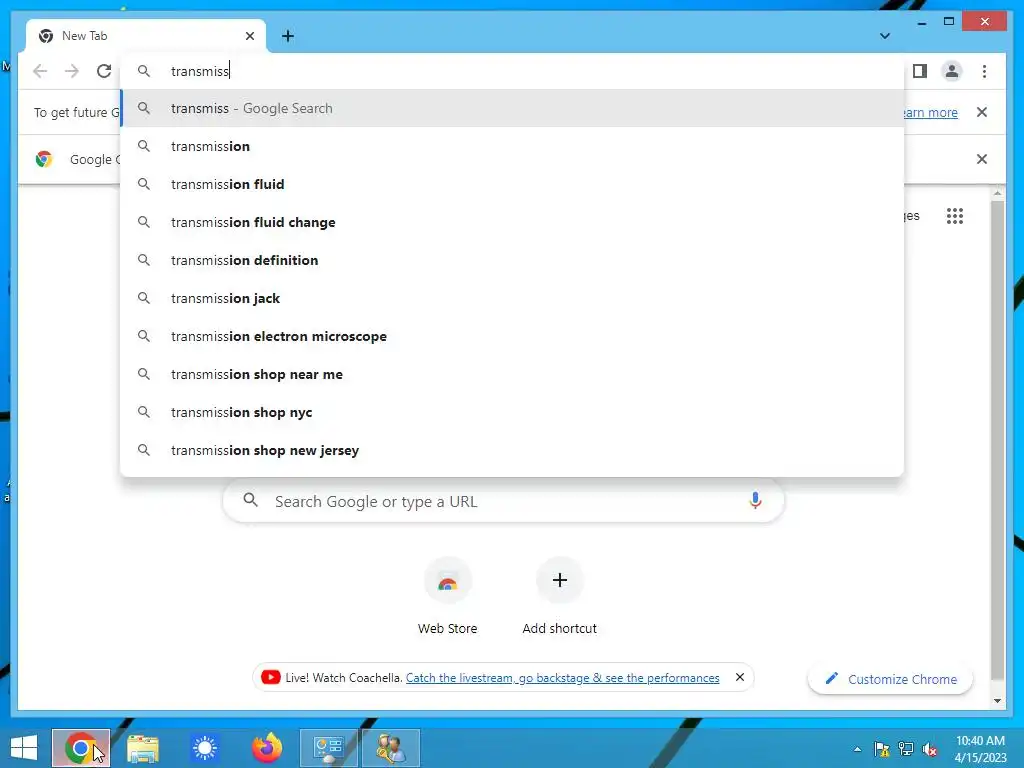The image size is (1024, 768).
Task: Select 'transmission shop new jersey' suggestion
Action: [512, 450]
